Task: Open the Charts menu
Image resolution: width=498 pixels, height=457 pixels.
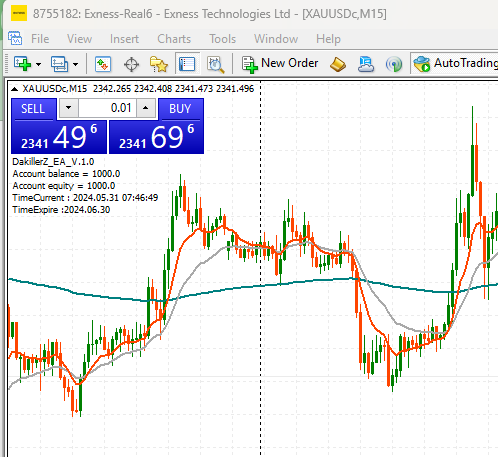Action: point(174,39)
